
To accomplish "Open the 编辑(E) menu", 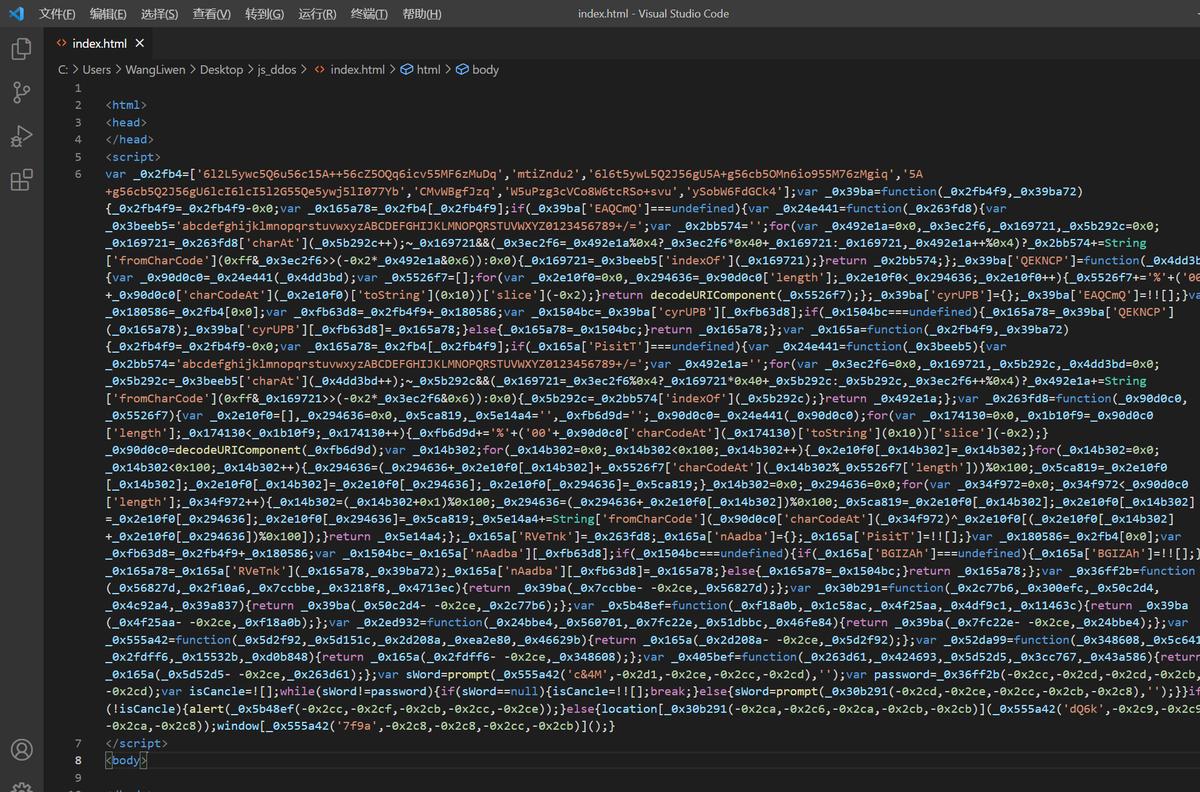I will point(108,14).
